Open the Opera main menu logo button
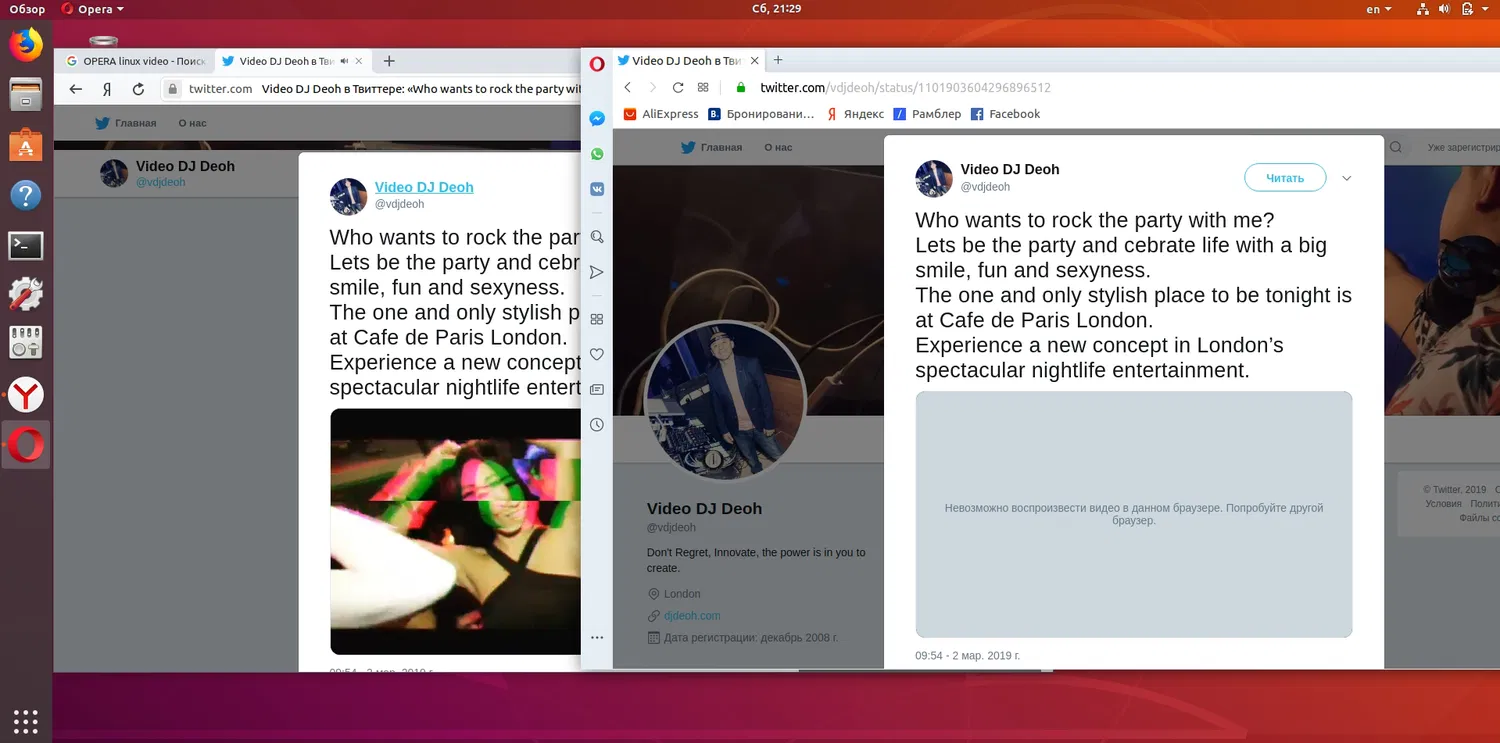This screenshot has height=743, width=1500. (597, 64)
